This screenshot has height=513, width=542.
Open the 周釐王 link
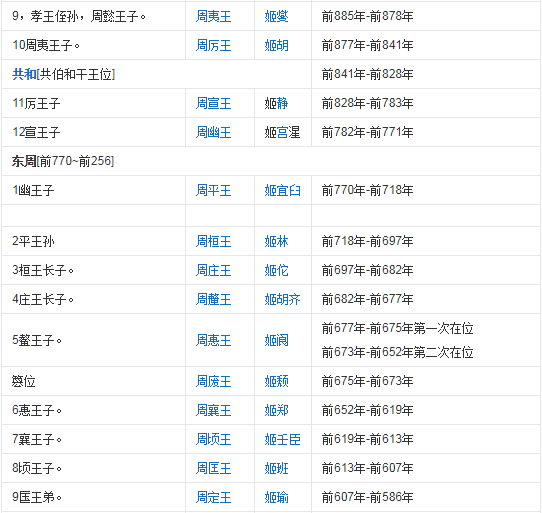click(x=213, y=299)
